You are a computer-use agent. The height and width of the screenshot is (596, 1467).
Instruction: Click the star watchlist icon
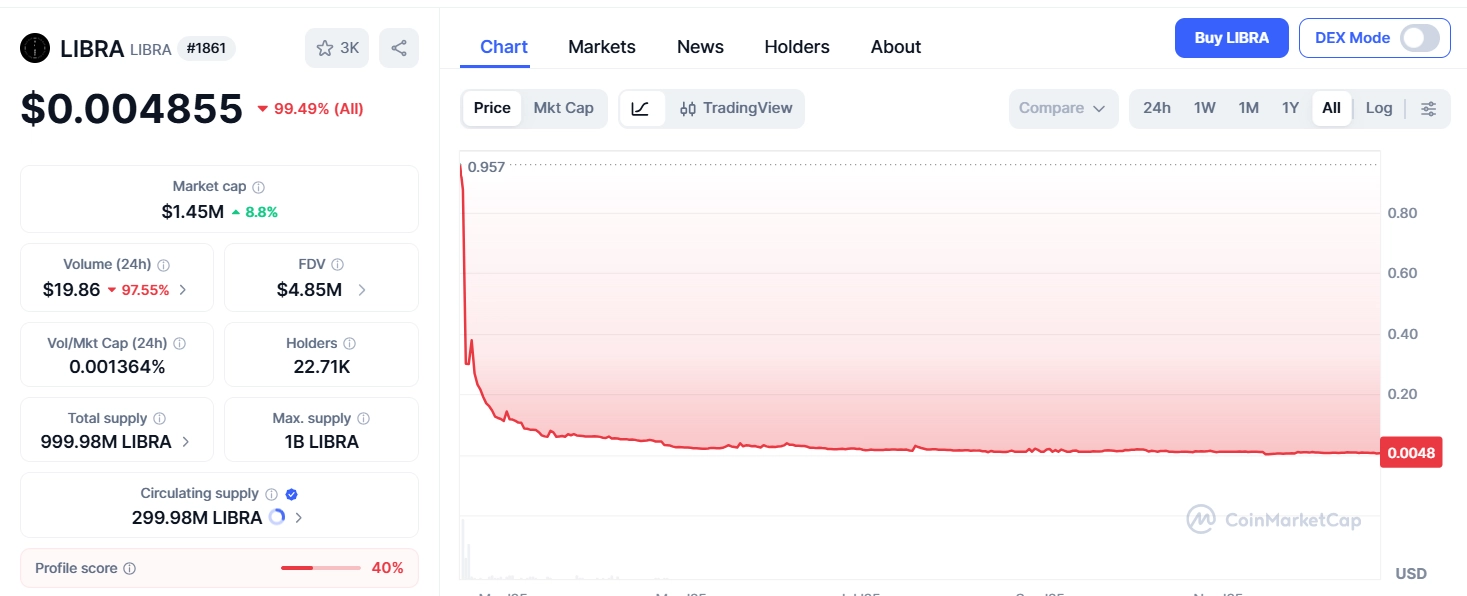tap(325, 48)
